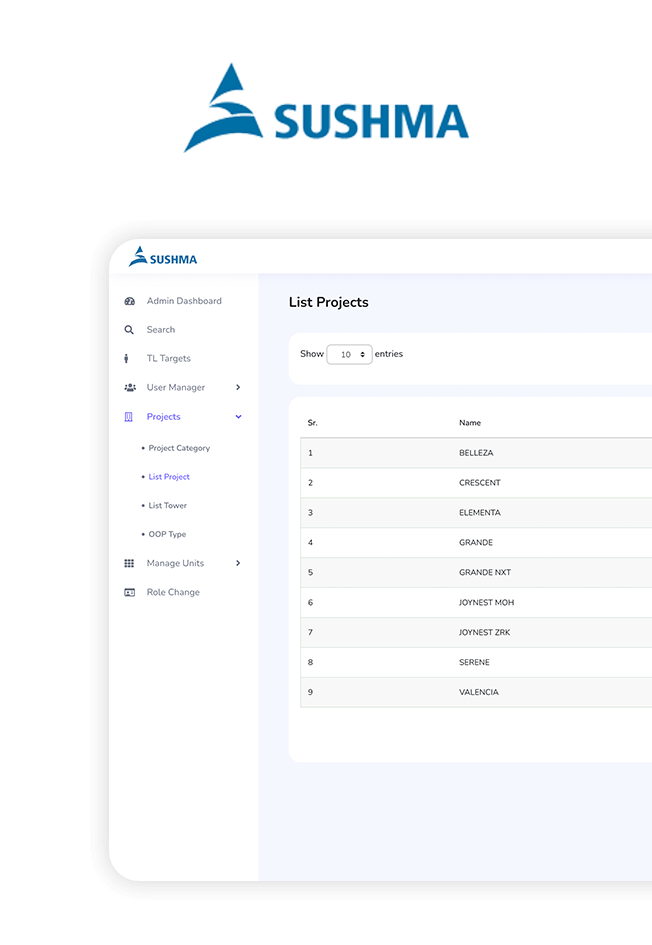652x945 pixels.
Task: Open the OOP Type submenu item
Action: coord(167,535)
